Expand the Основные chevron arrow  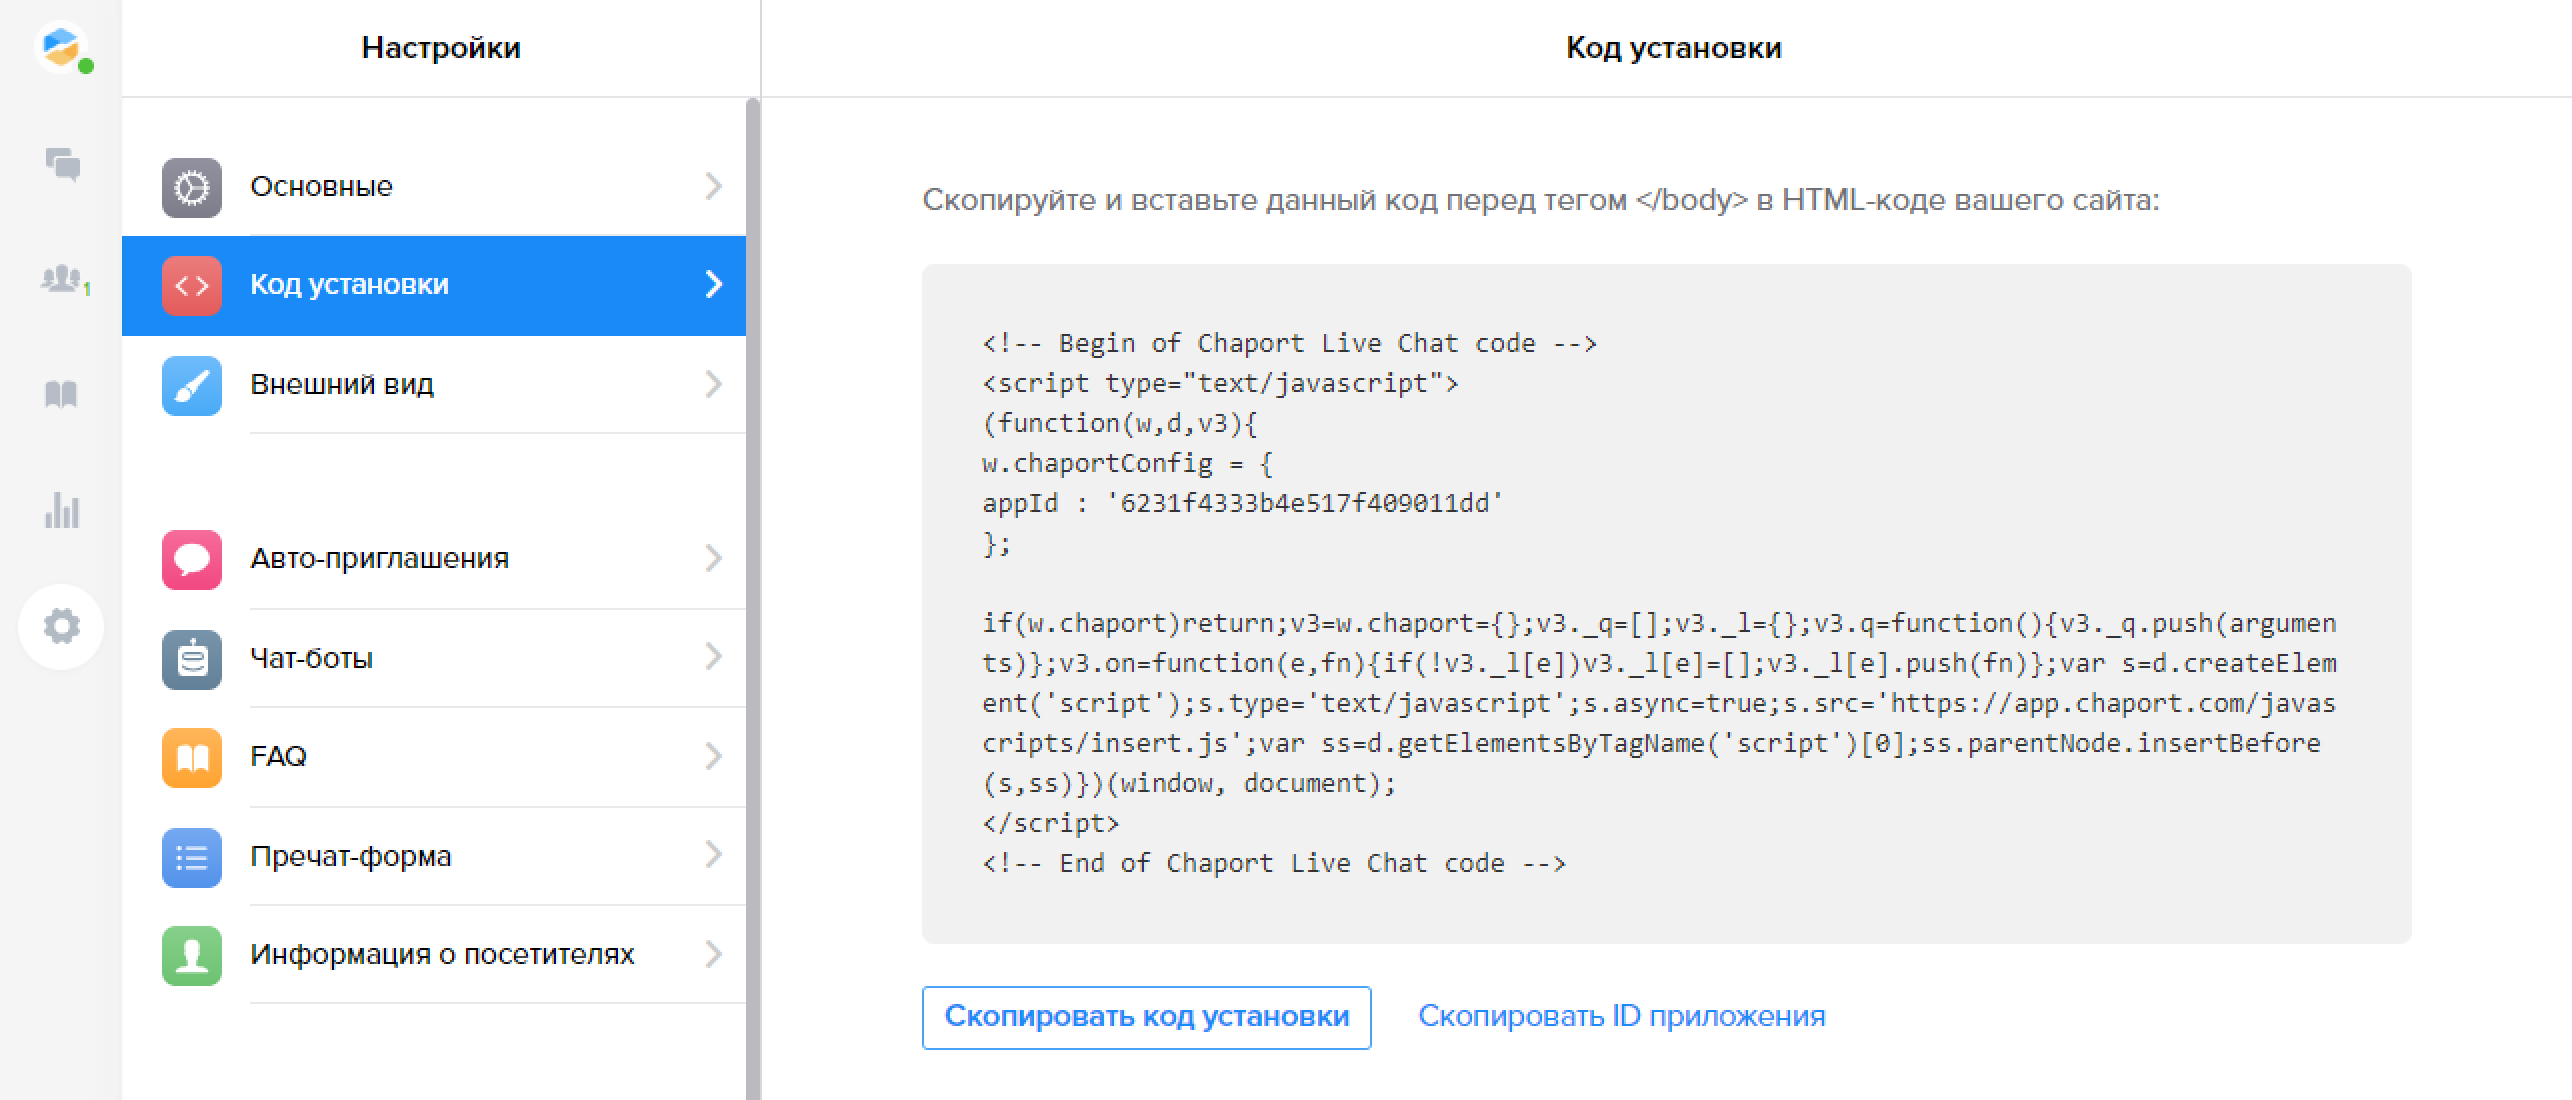(713, 186)
